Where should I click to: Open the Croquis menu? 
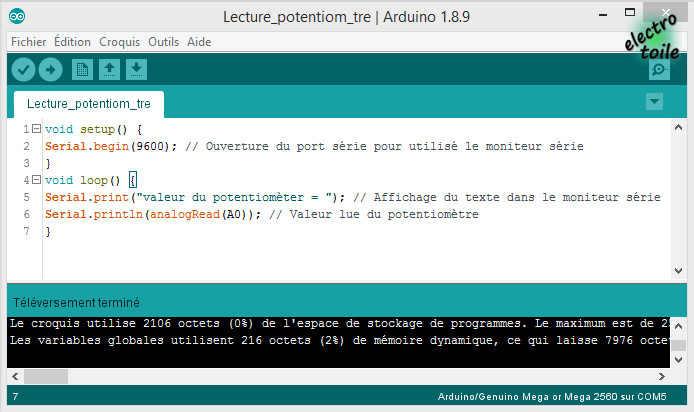coord(119,42)
